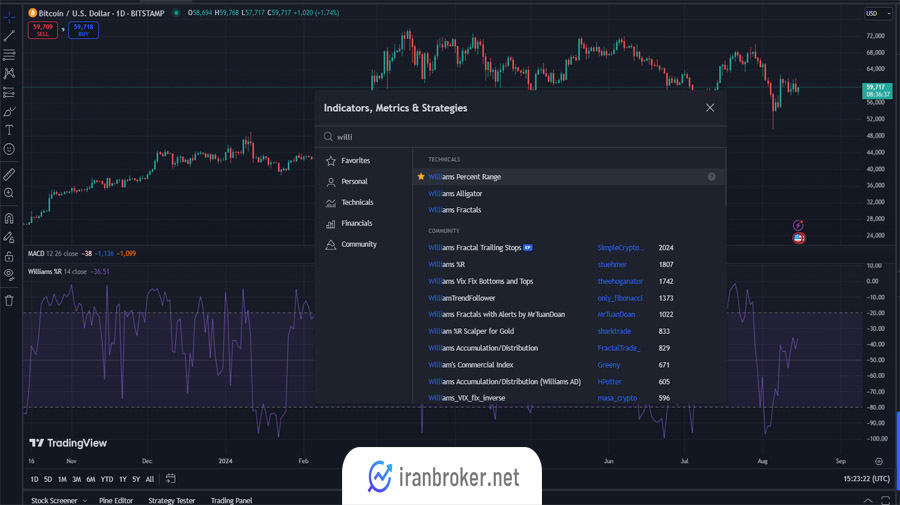Viewport: 900px width, 505px height.
Task: Toggle magnet mode
Action: coord(9,219)
